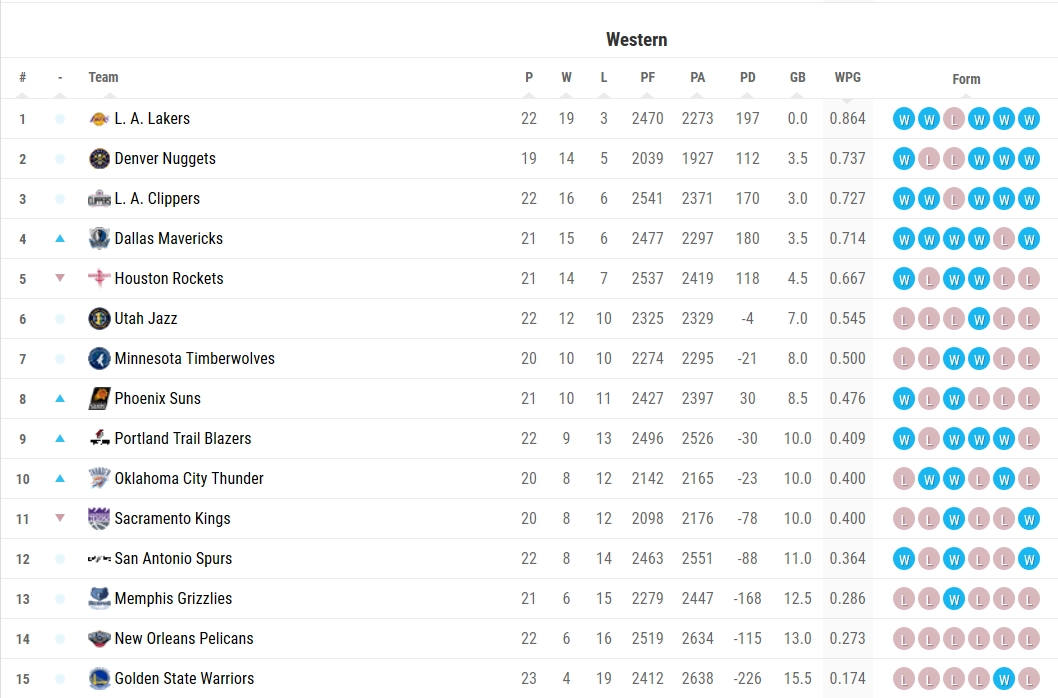
Task: Click the Western conference heading
Action: tap(636, 40)
